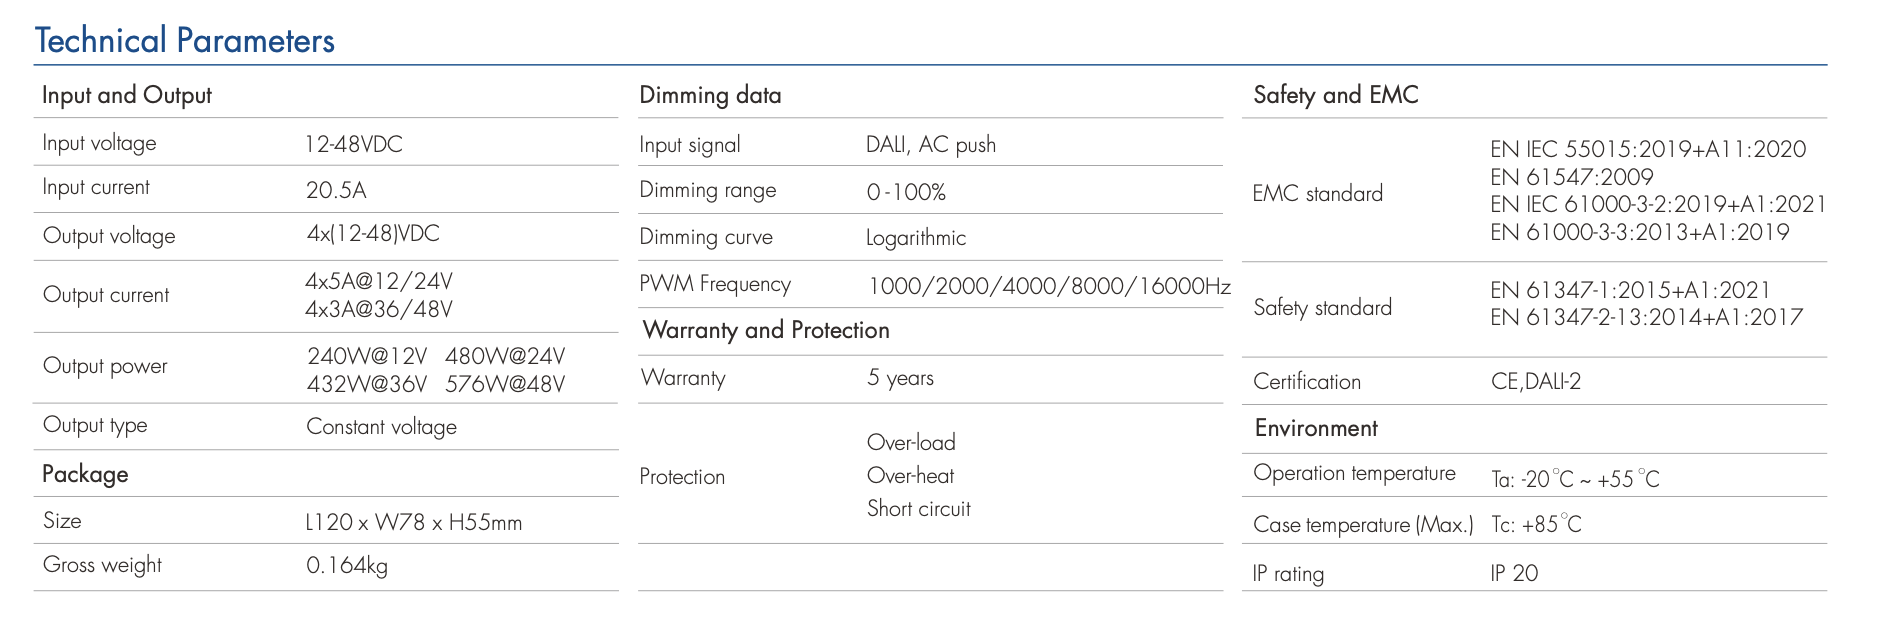Click the DALI, AC push input signal
1898x626 pixels.
point(931,144)
